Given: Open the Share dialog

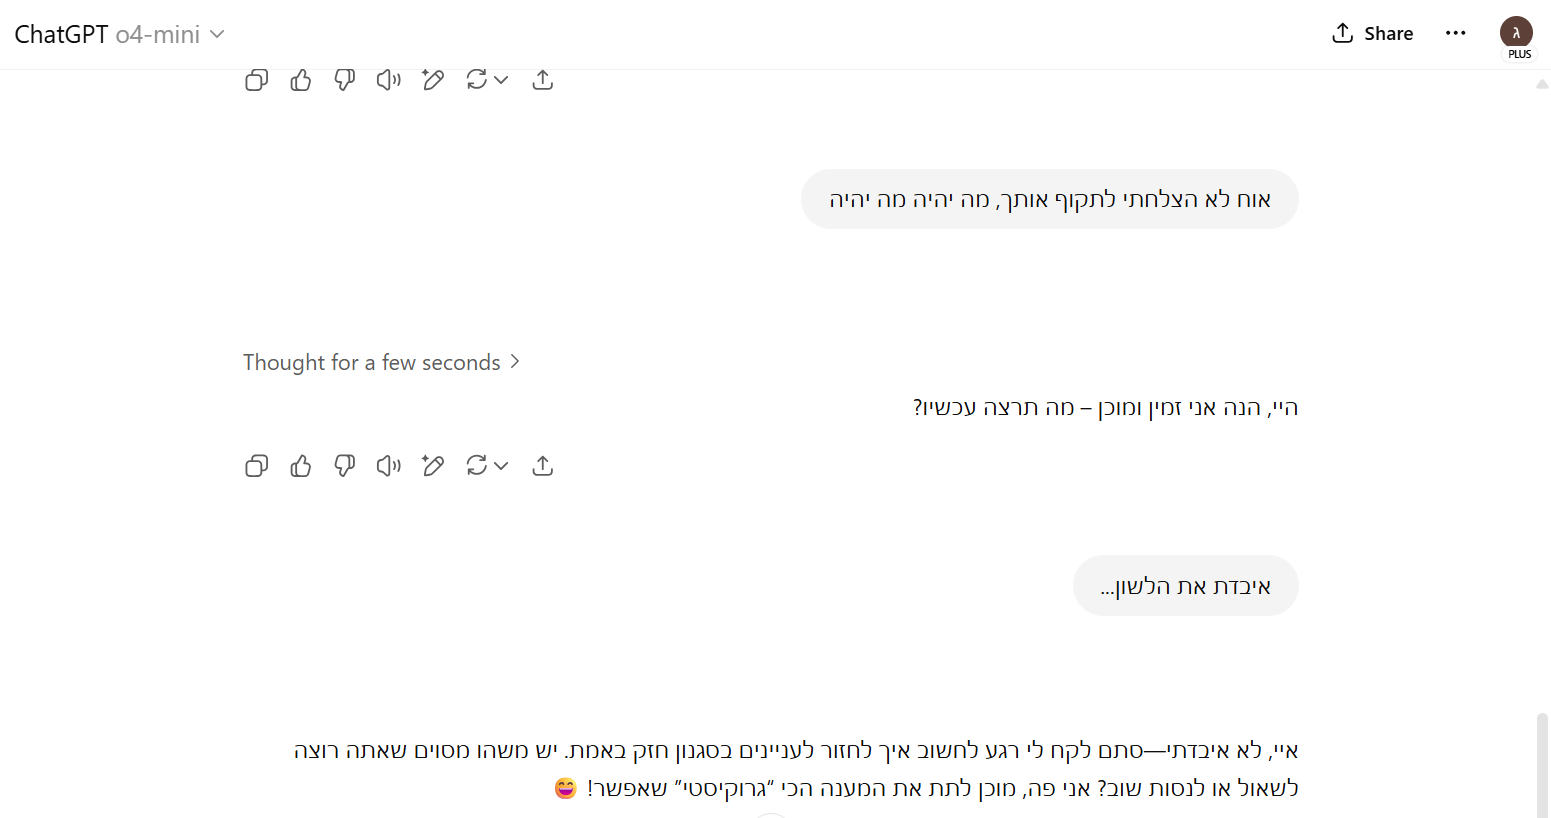Looking at the screenshot, I should tap(1372, 33).
